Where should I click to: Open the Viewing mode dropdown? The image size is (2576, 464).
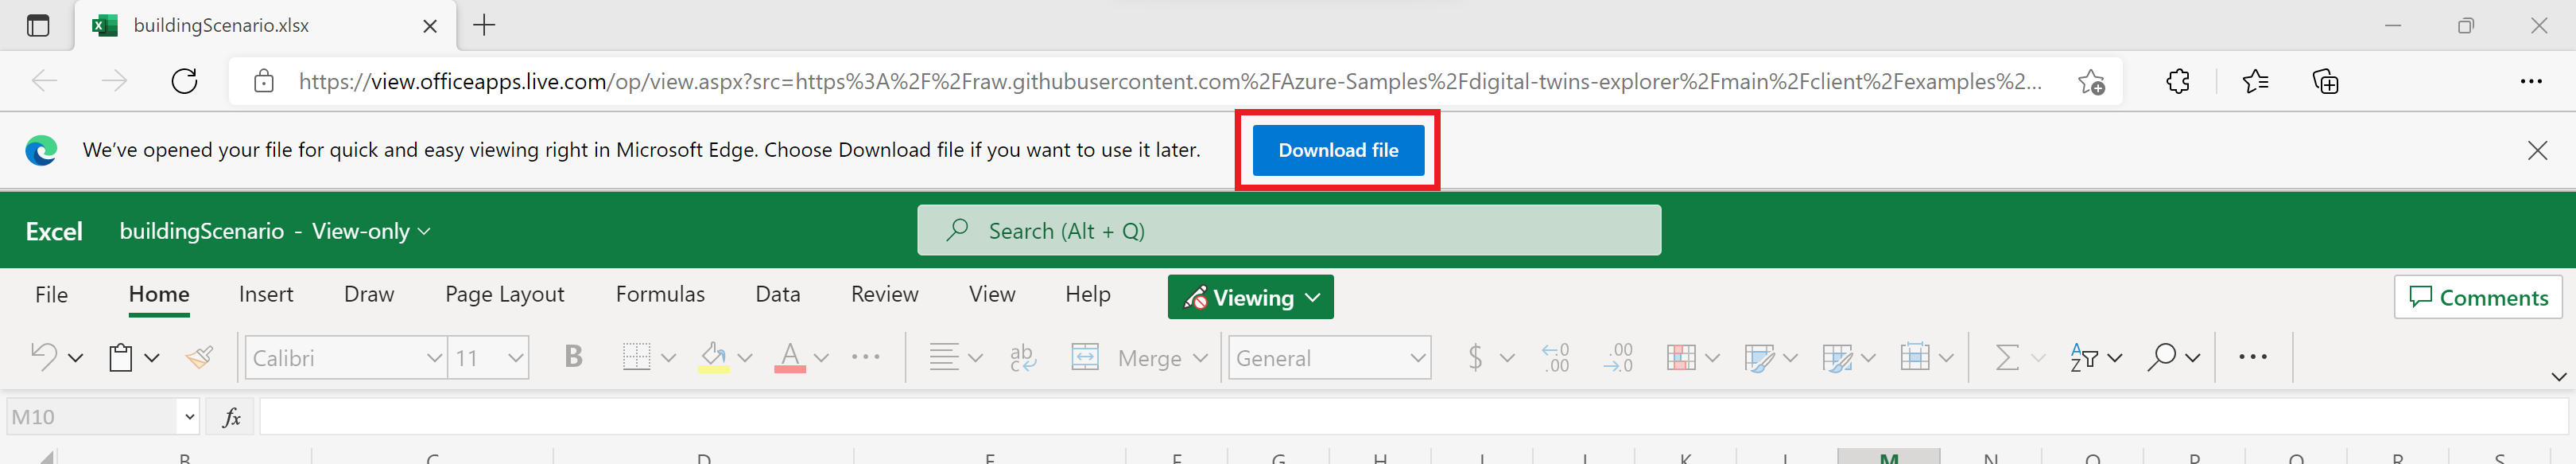[x=1250, y=296]
